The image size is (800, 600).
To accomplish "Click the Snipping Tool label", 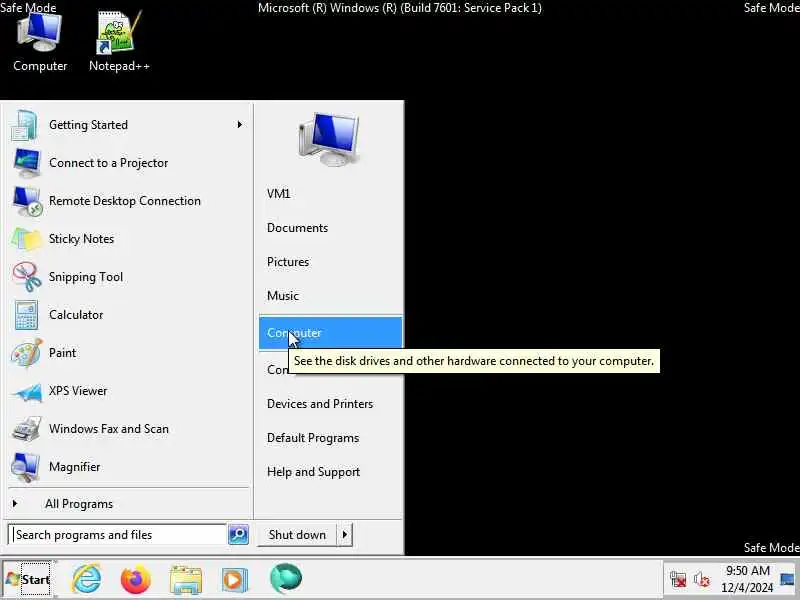I will pos(86,277).
